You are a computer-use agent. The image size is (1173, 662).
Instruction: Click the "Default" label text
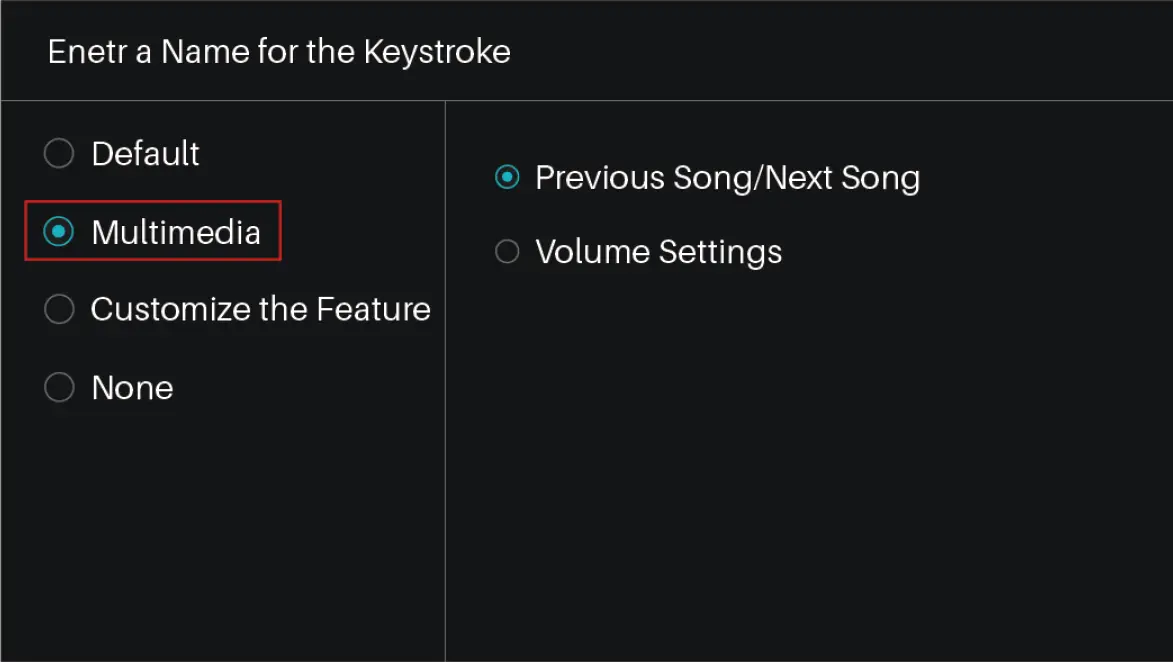(x=145, y=154)
